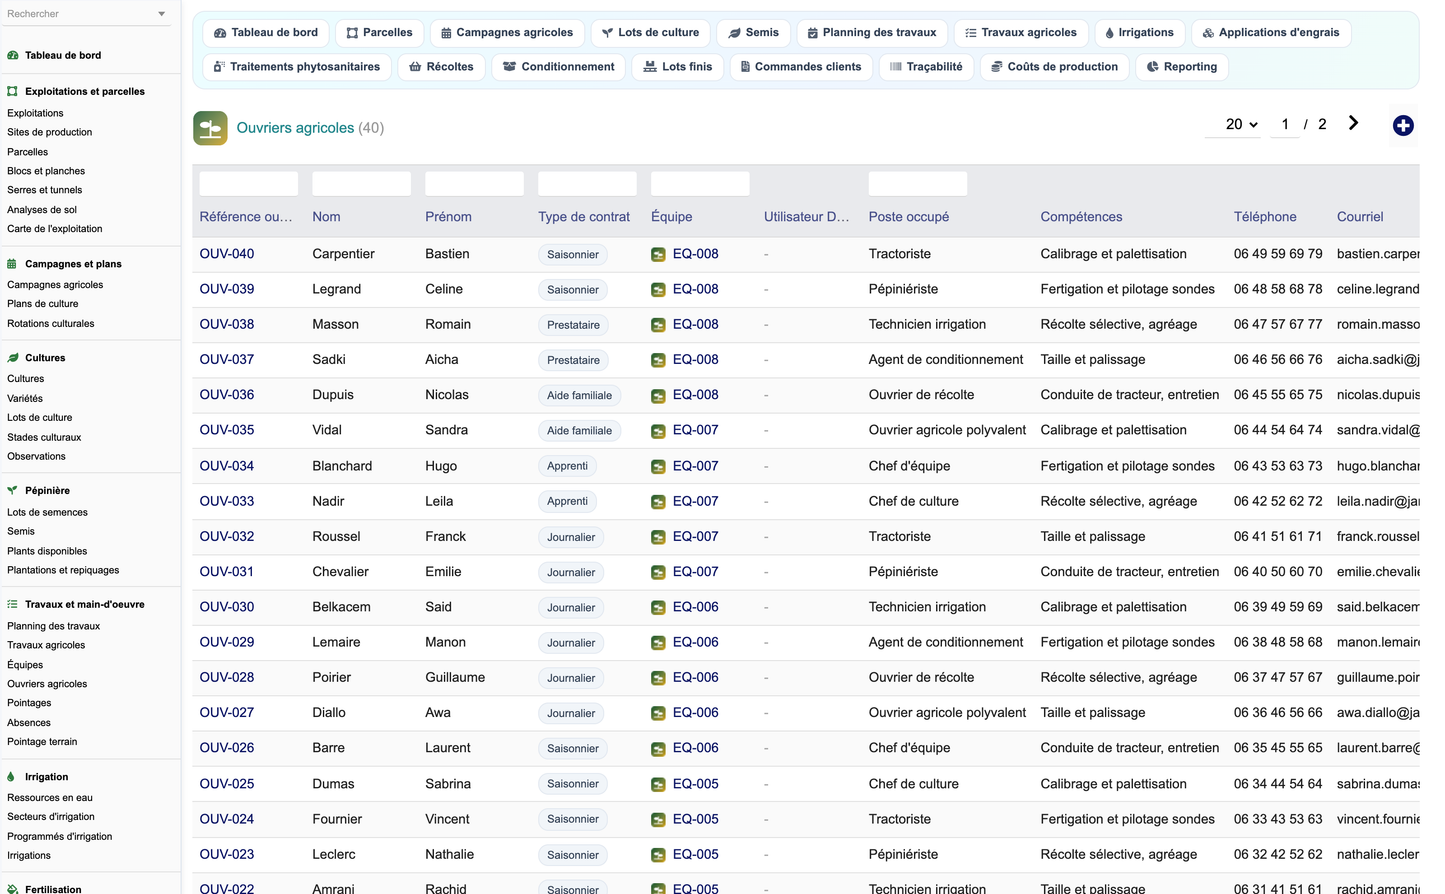Click the Récoltes tab basket icon
This screenshot has width=1445, height=894.
click(415, 67)
